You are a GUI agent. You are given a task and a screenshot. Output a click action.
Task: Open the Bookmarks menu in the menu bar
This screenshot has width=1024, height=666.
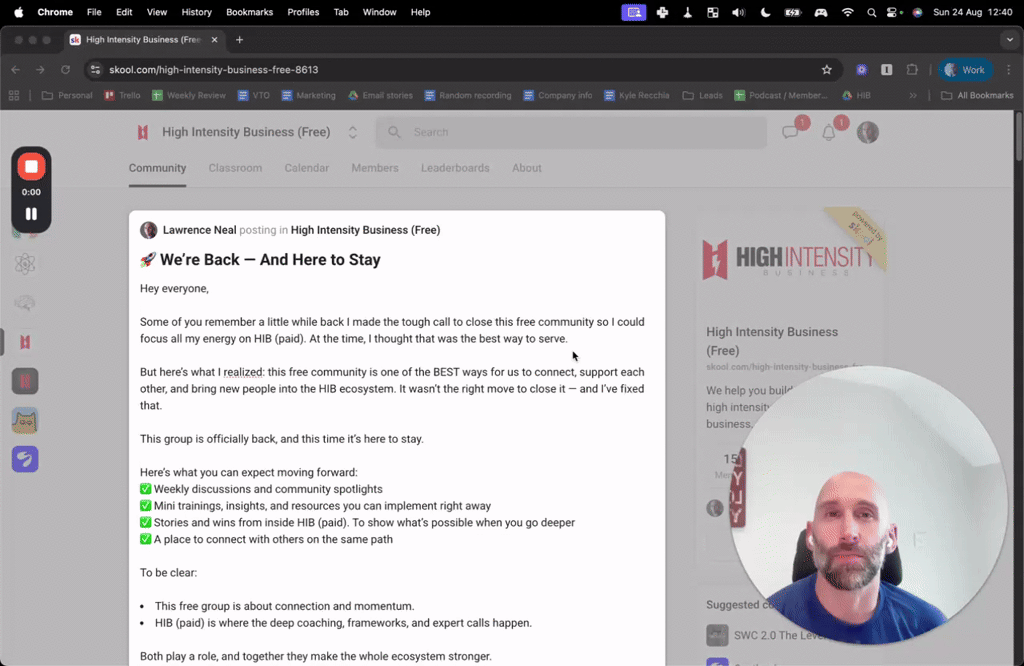249,12
